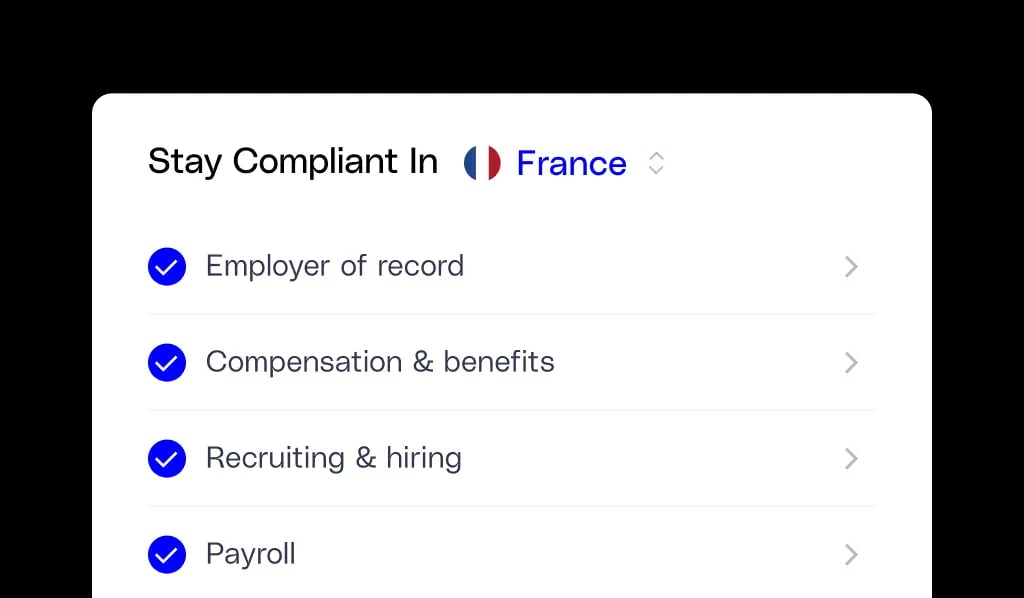Click the Recruiting & hiring checkmark icon

coord(167,458)
